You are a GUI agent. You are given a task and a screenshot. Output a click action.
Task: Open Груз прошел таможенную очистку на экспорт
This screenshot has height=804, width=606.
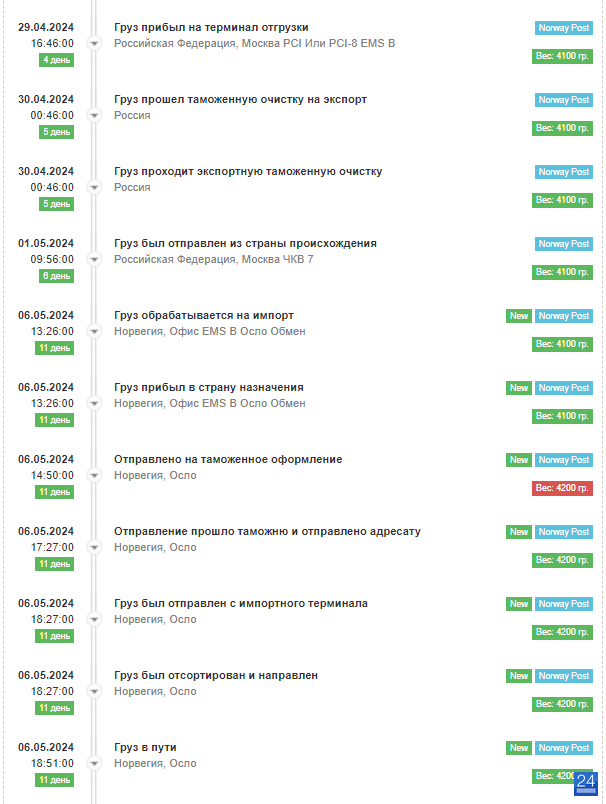tap(240, 99)
